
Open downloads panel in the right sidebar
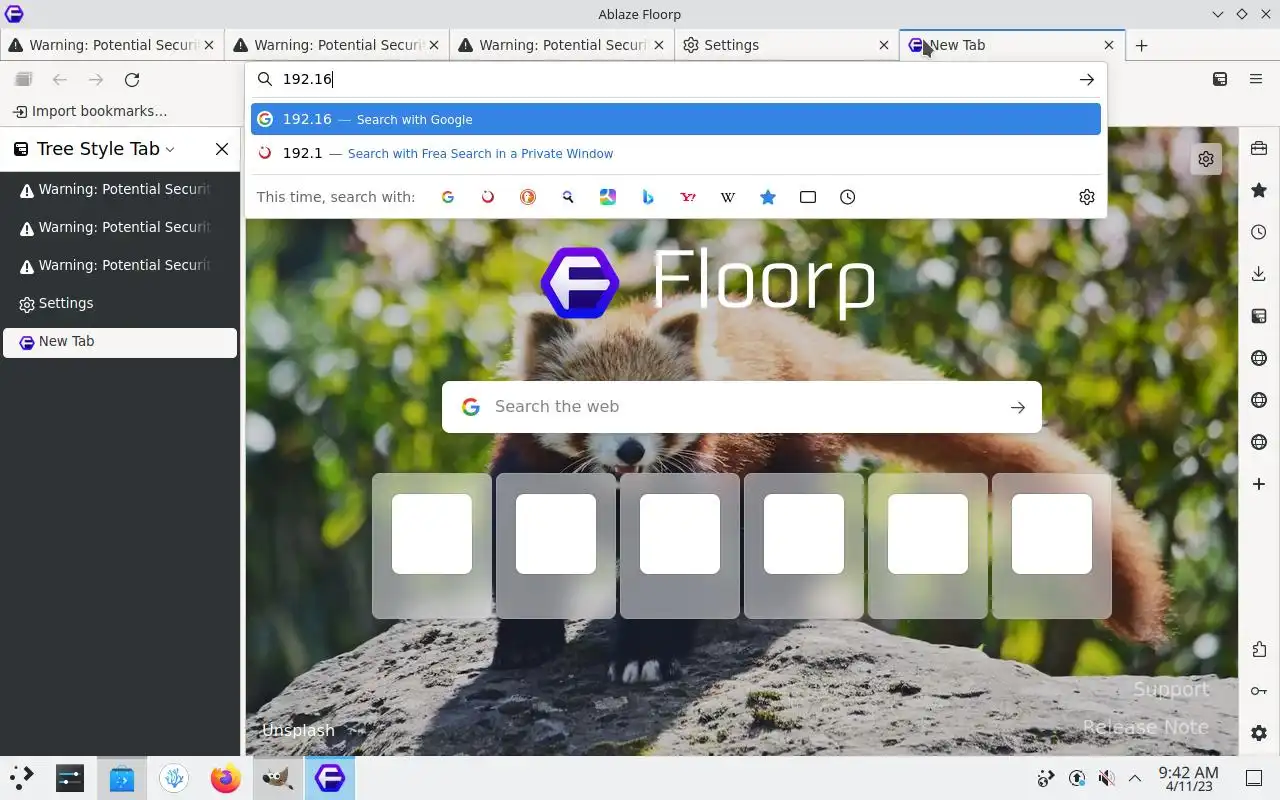(1259, 274)
